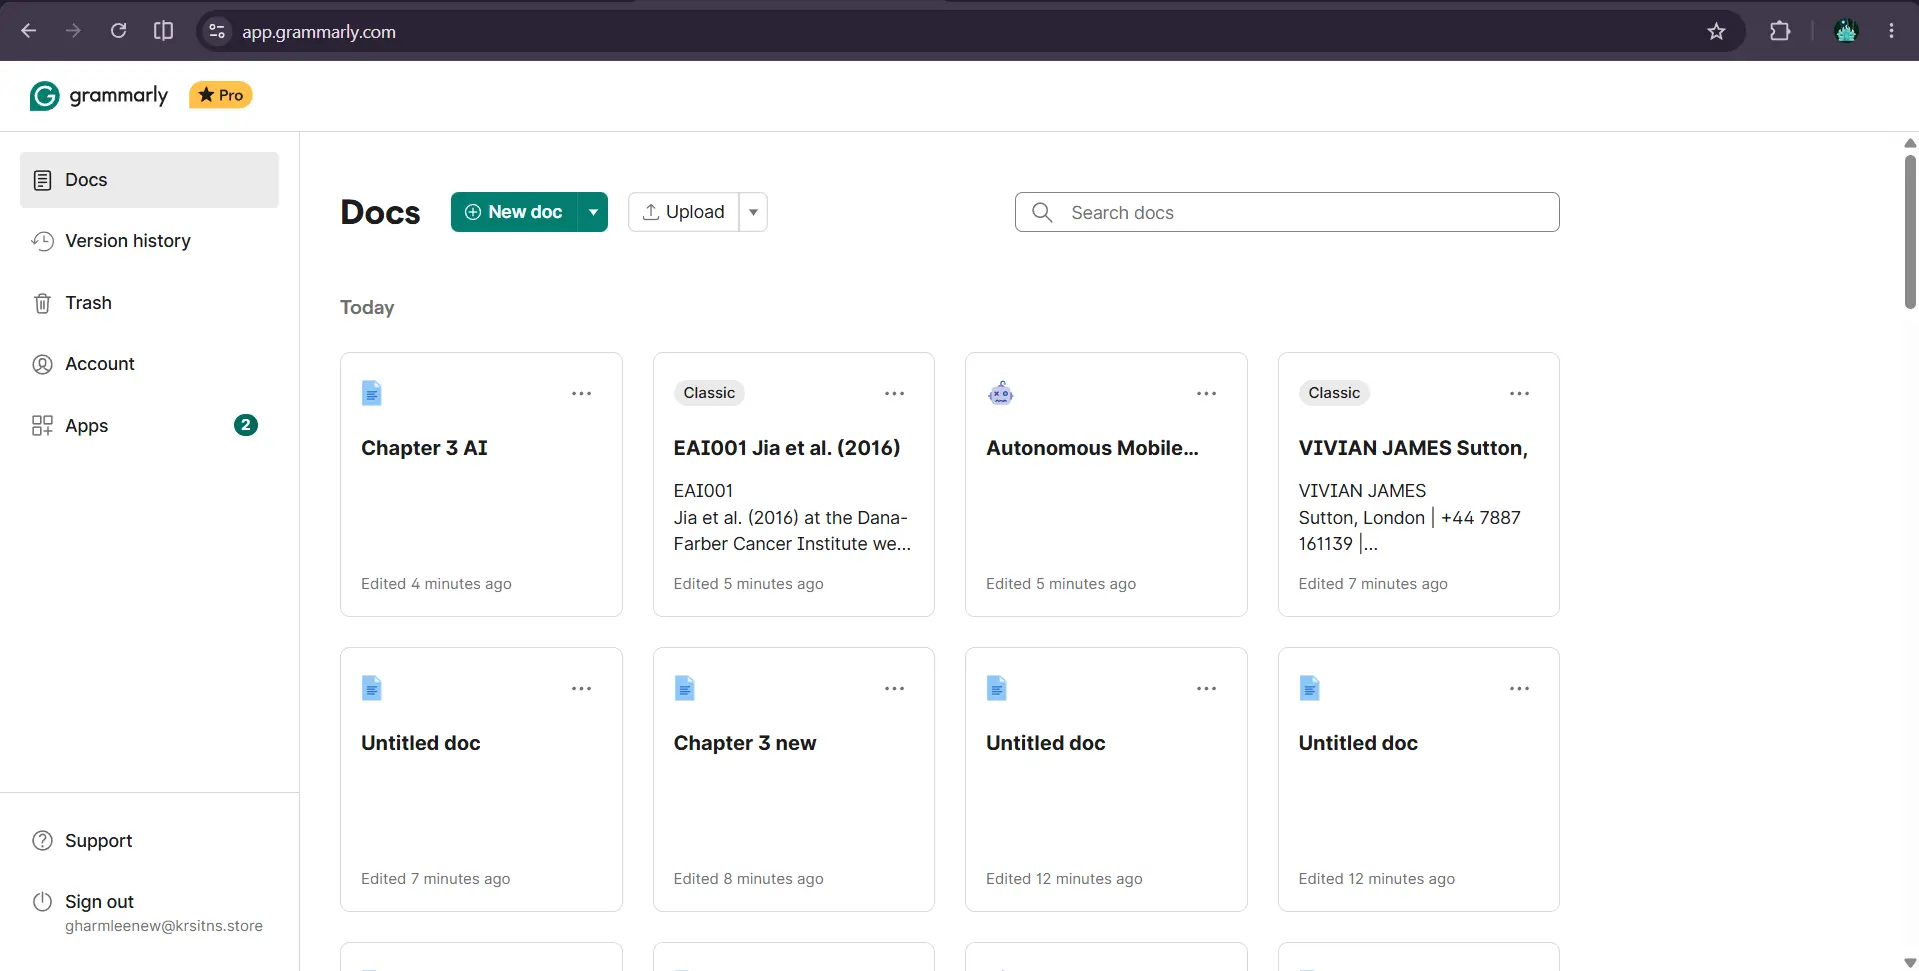The image size is (1919, 971).
Task: Click site information icon in address bar
Action: [217, 31]
